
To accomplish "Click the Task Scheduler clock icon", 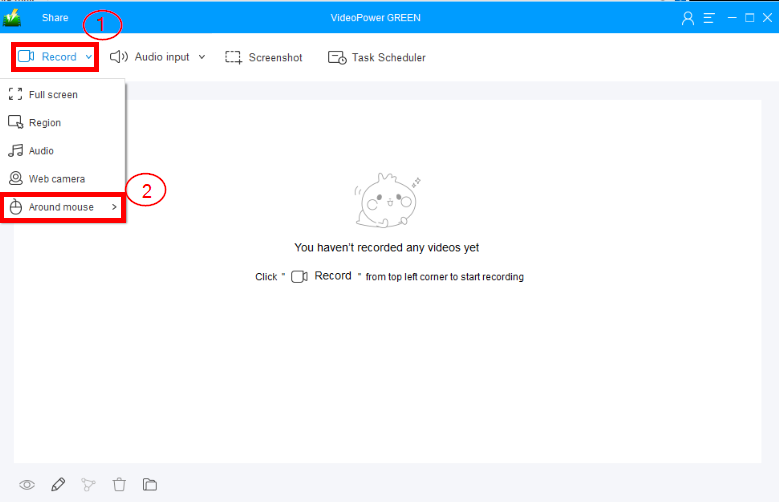I will click(x=337, y=58).
